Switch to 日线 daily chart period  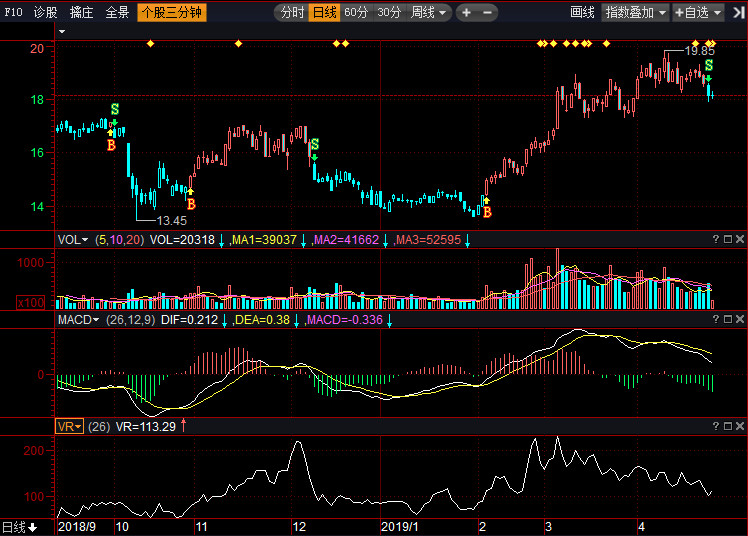point(323,13)
